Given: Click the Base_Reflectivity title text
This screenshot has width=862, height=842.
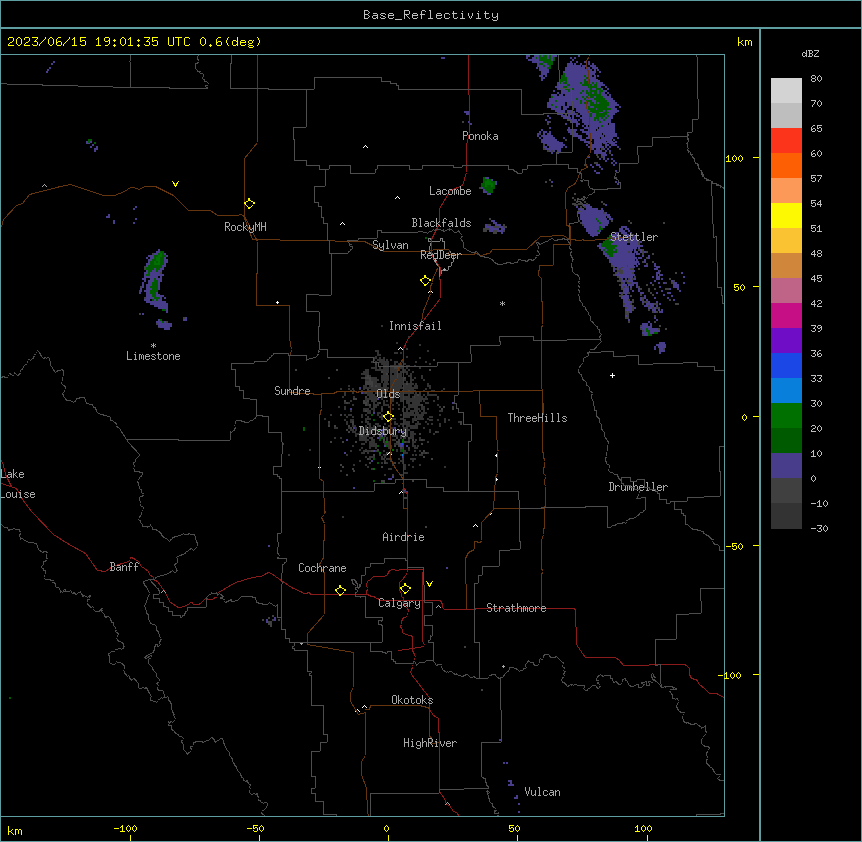Looking at the screenshot, I should (431, 15).
